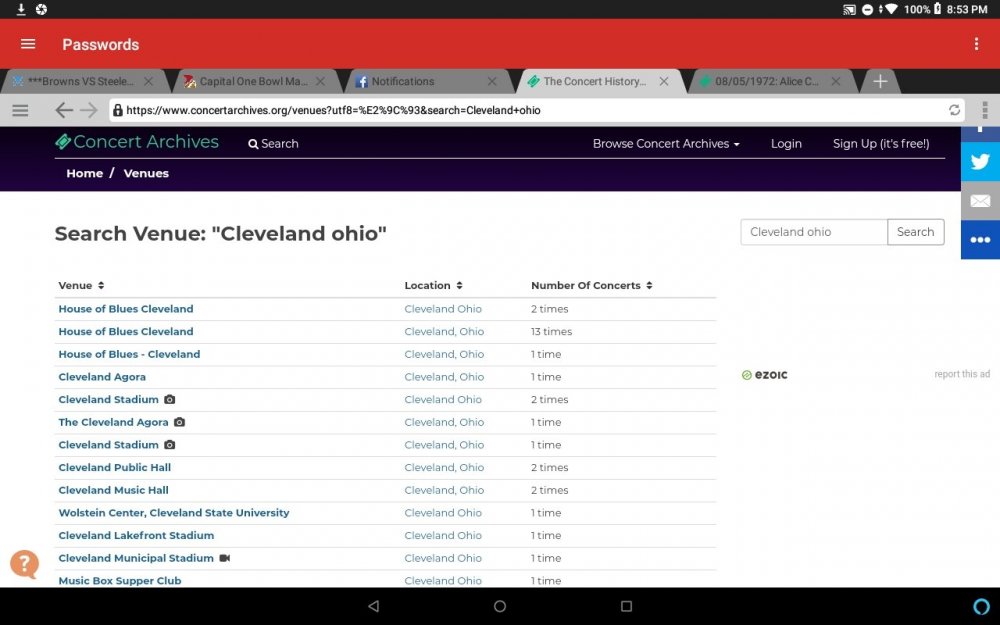Click camera icon beside The Cleveland Agora
Image resolution: width=1000 pixels, height=625 pixels.
180,422
